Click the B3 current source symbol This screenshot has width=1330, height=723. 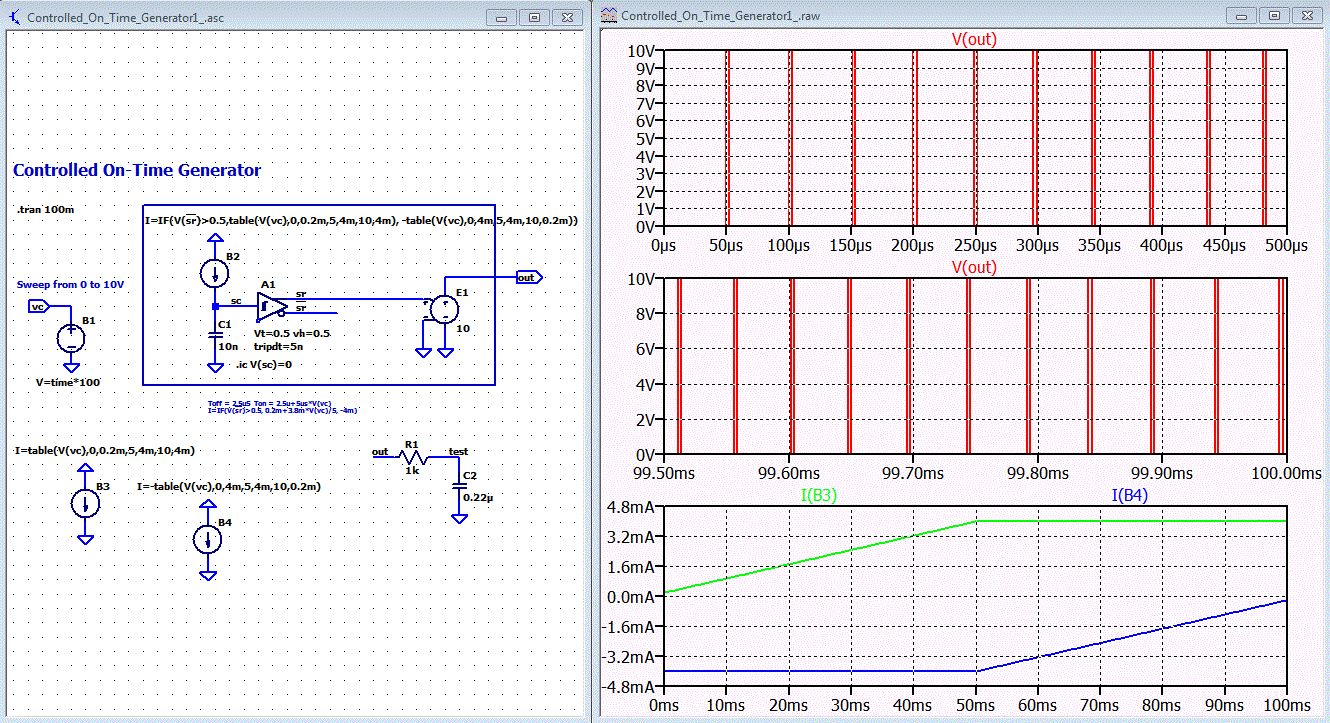[x=85, y=503]
